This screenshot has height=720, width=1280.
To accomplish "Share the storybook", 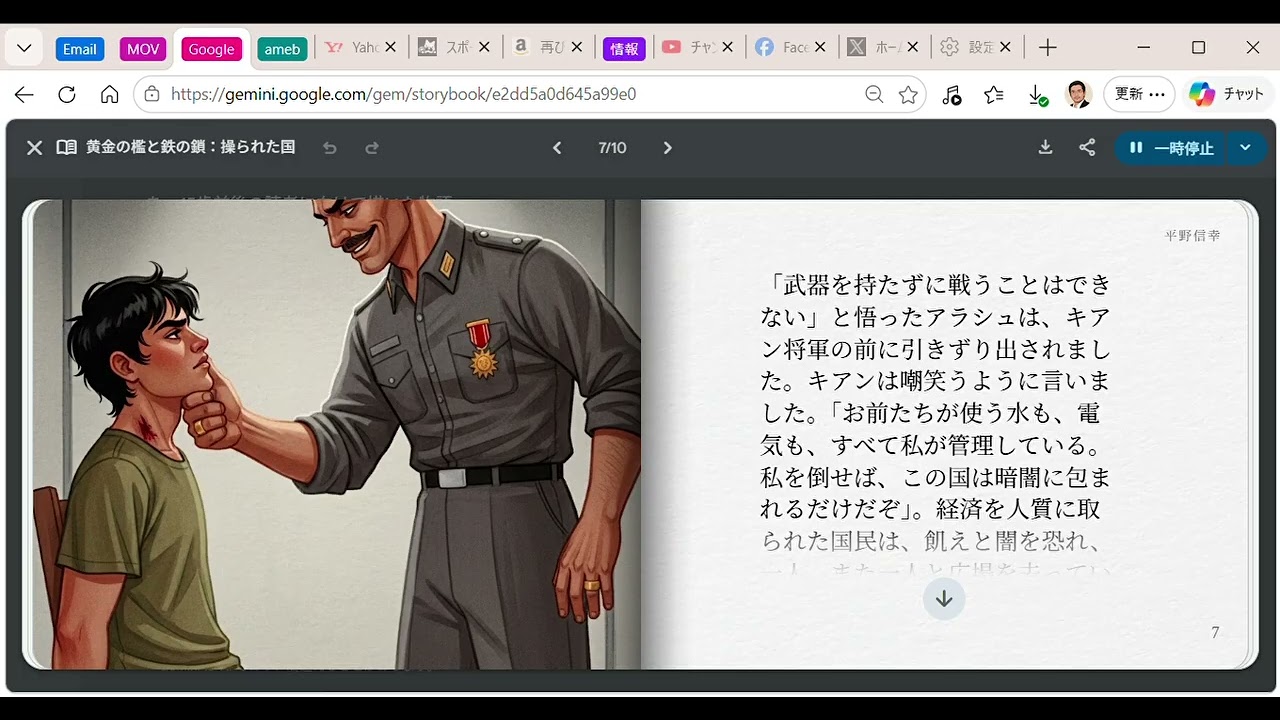I will click(1087, 148).
